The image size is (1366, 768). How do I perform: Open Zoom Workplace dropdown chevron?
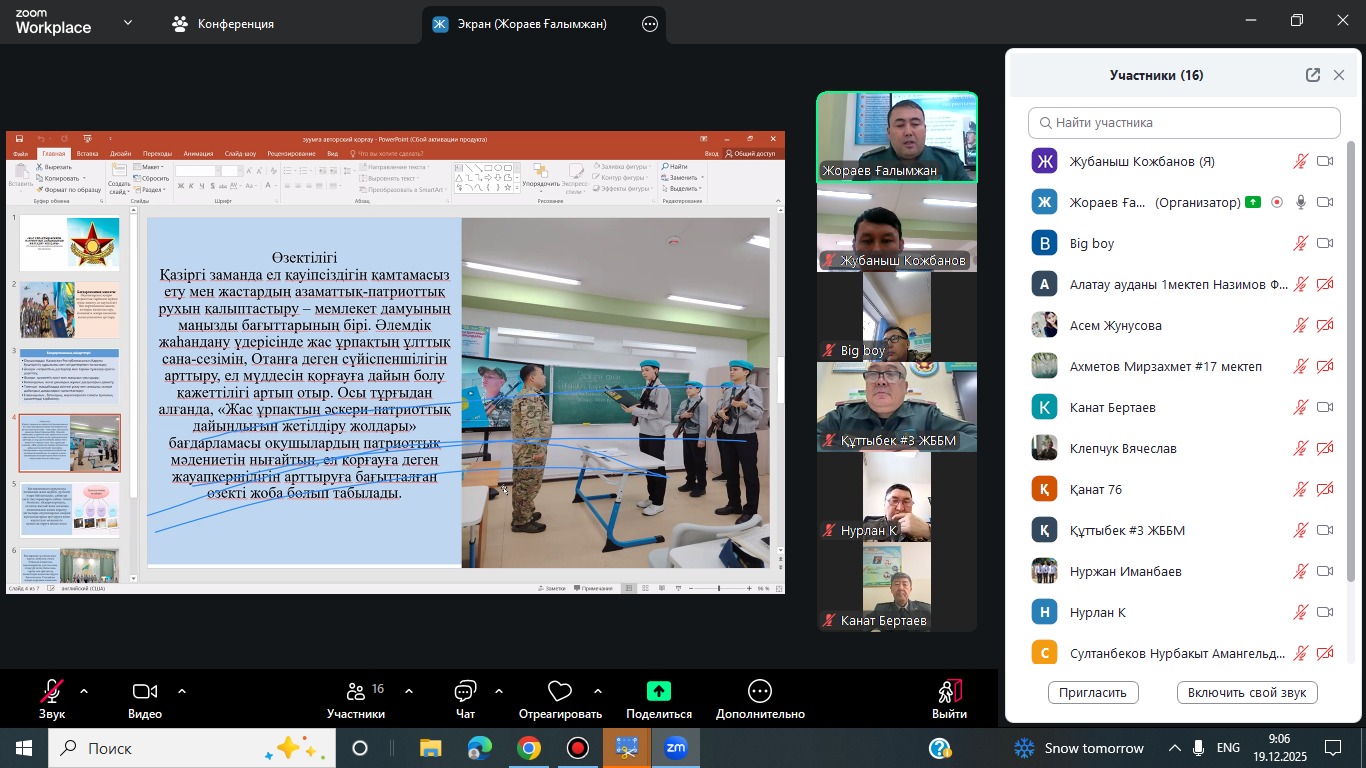128,22
